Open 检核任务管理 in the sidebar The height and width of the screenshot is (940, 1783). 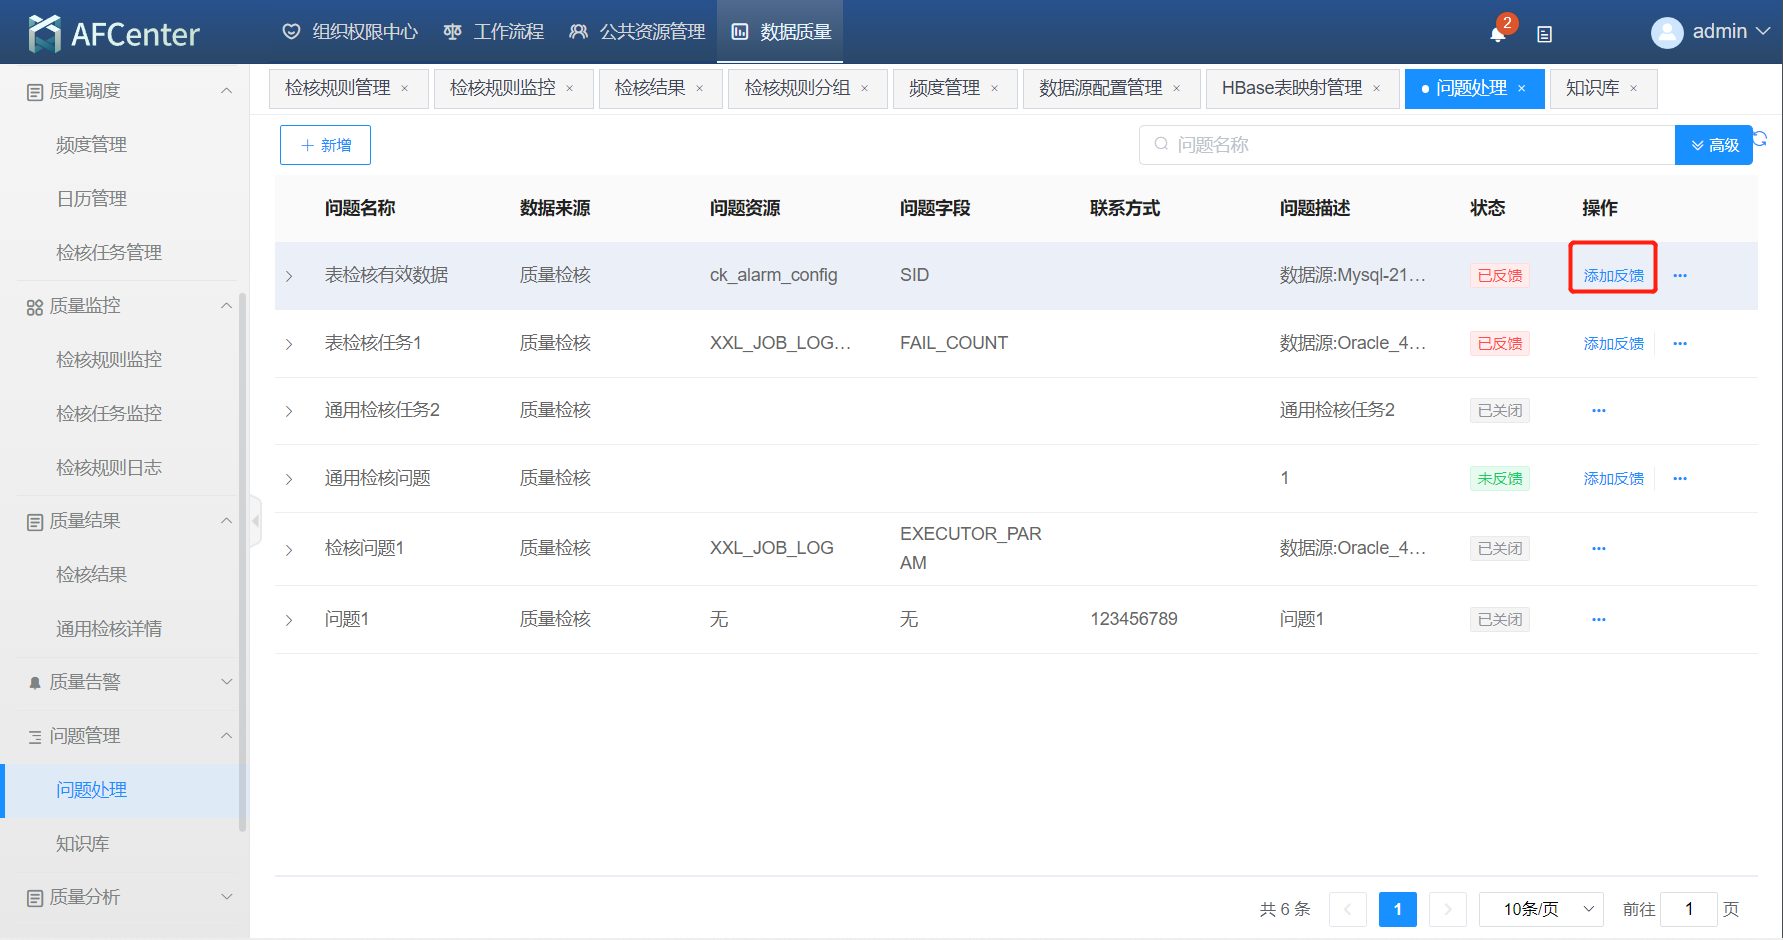coord(109,253)
